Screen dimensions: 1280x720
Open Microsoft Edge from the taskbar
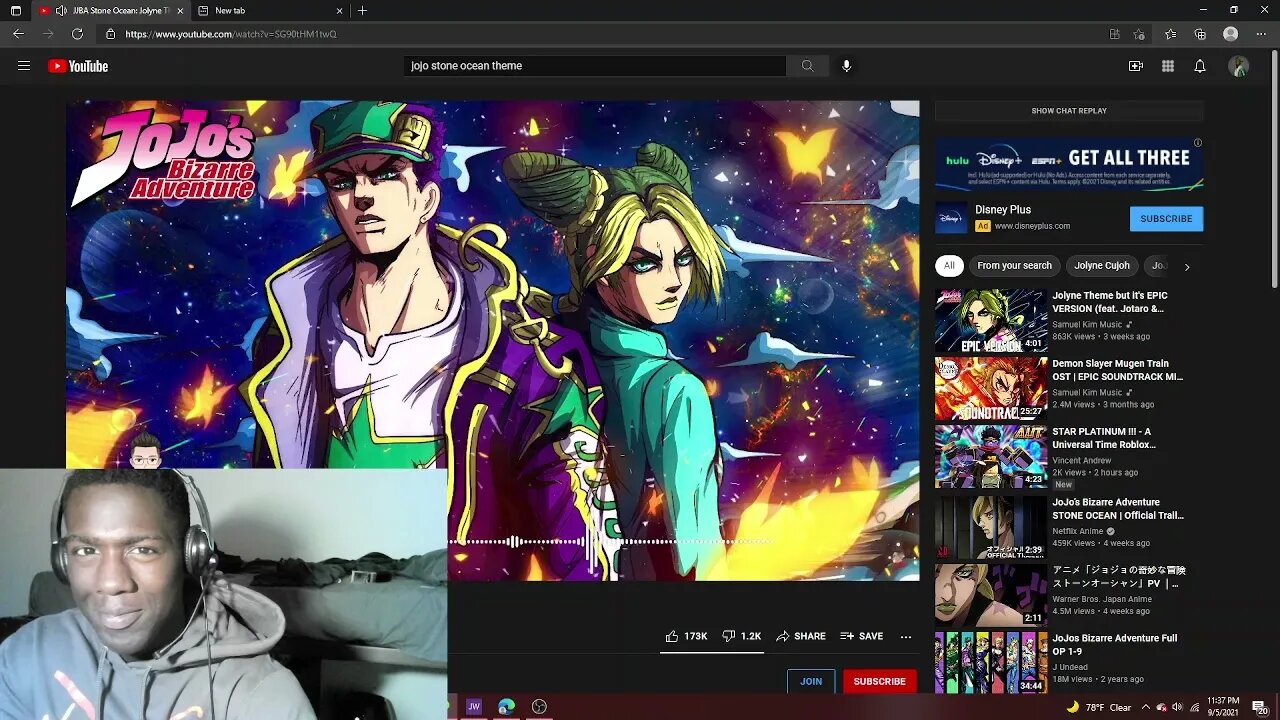coord(507,707)
